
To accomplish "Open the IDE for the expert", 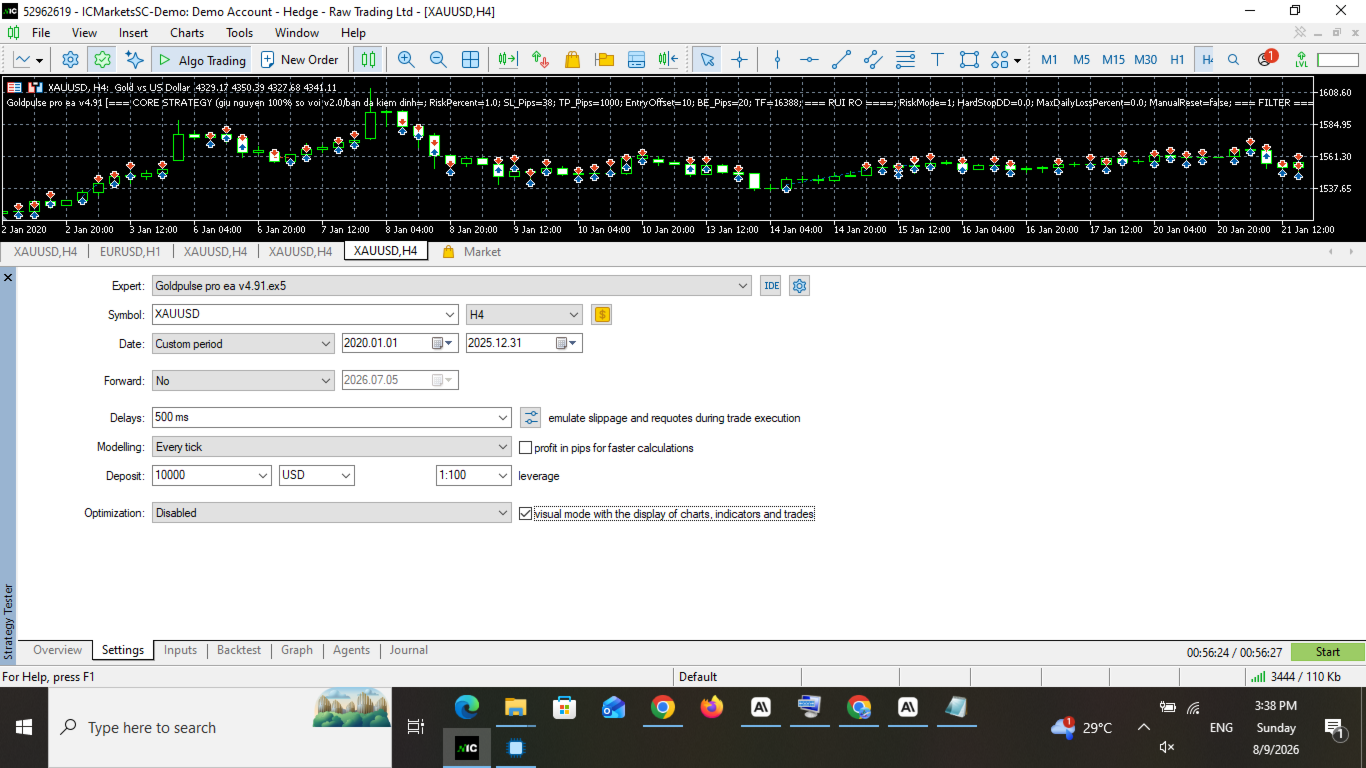I will 771,286.
